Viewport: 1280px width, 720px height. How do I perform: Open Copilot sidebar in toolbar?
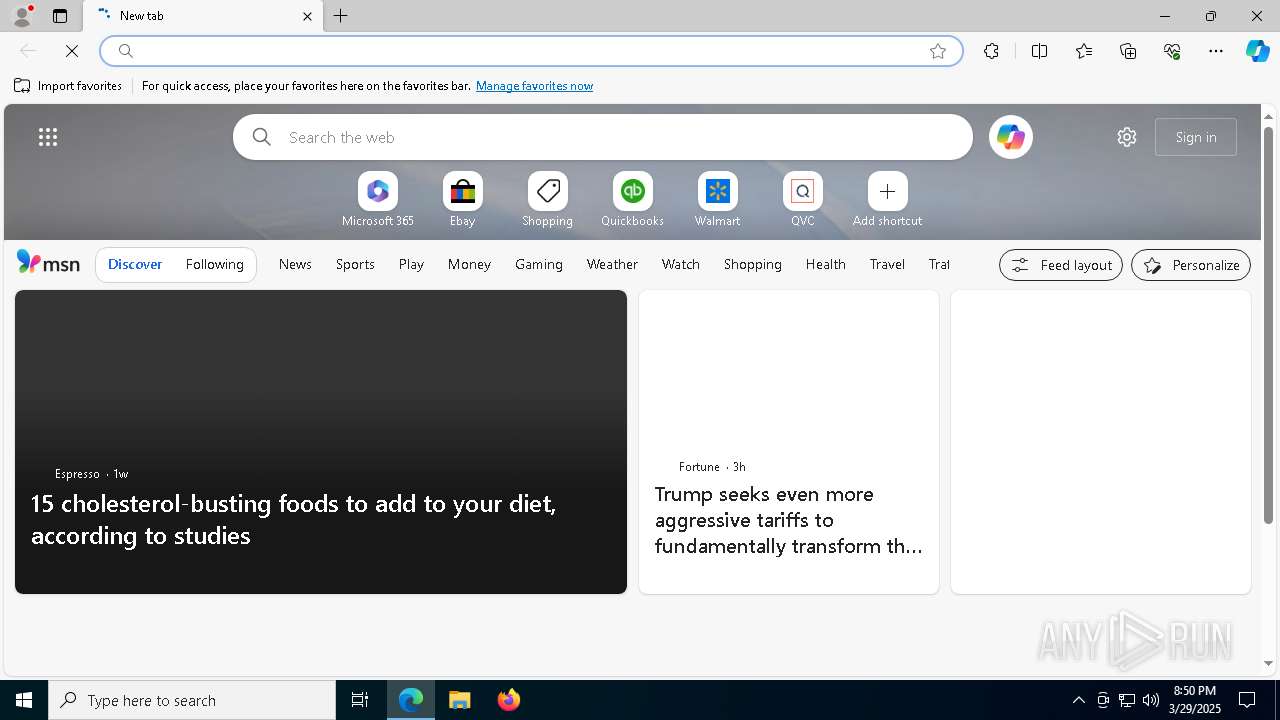1257,51
